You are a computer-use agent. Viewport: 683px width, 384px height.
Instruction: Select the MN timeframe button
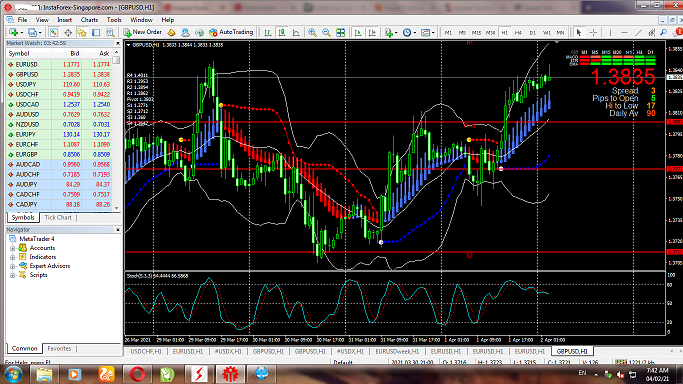pyautogui.click(x=561, y=33)
